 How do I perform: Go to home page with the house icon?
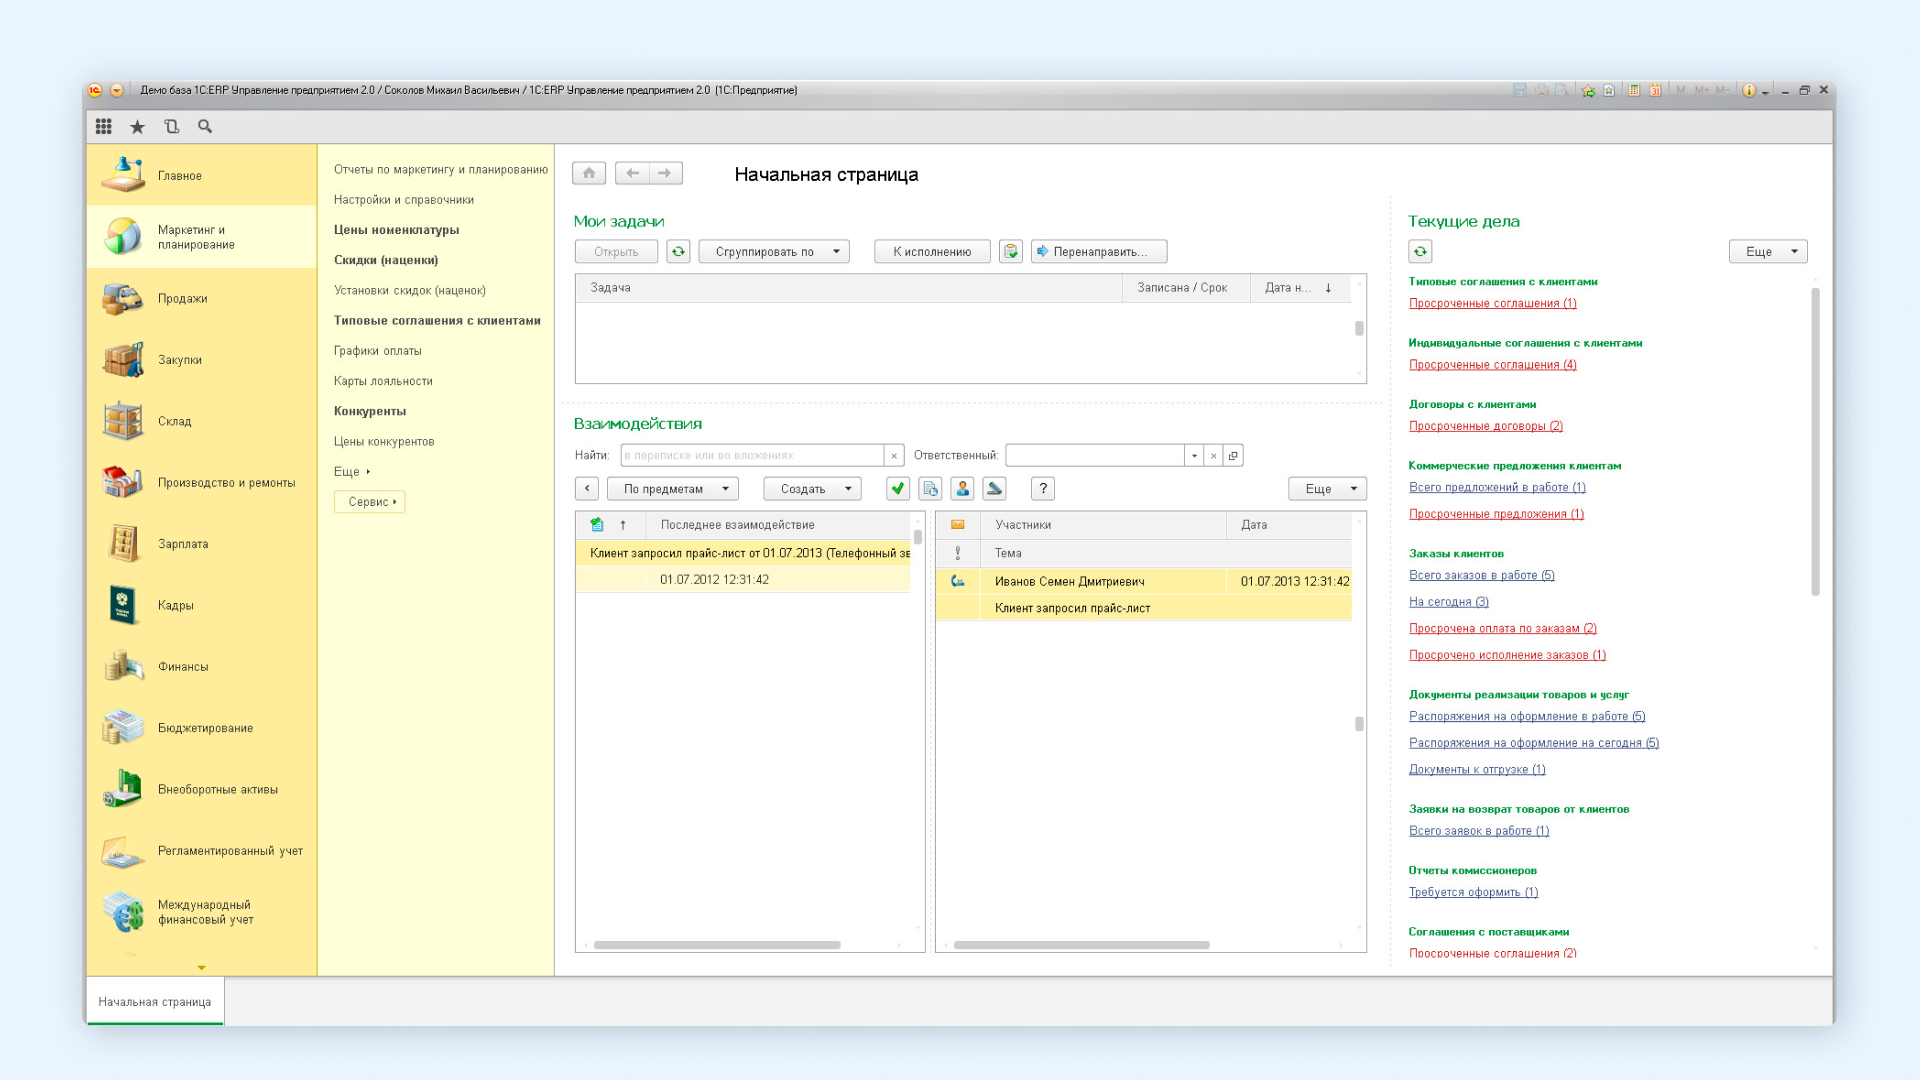coord(589,173)
